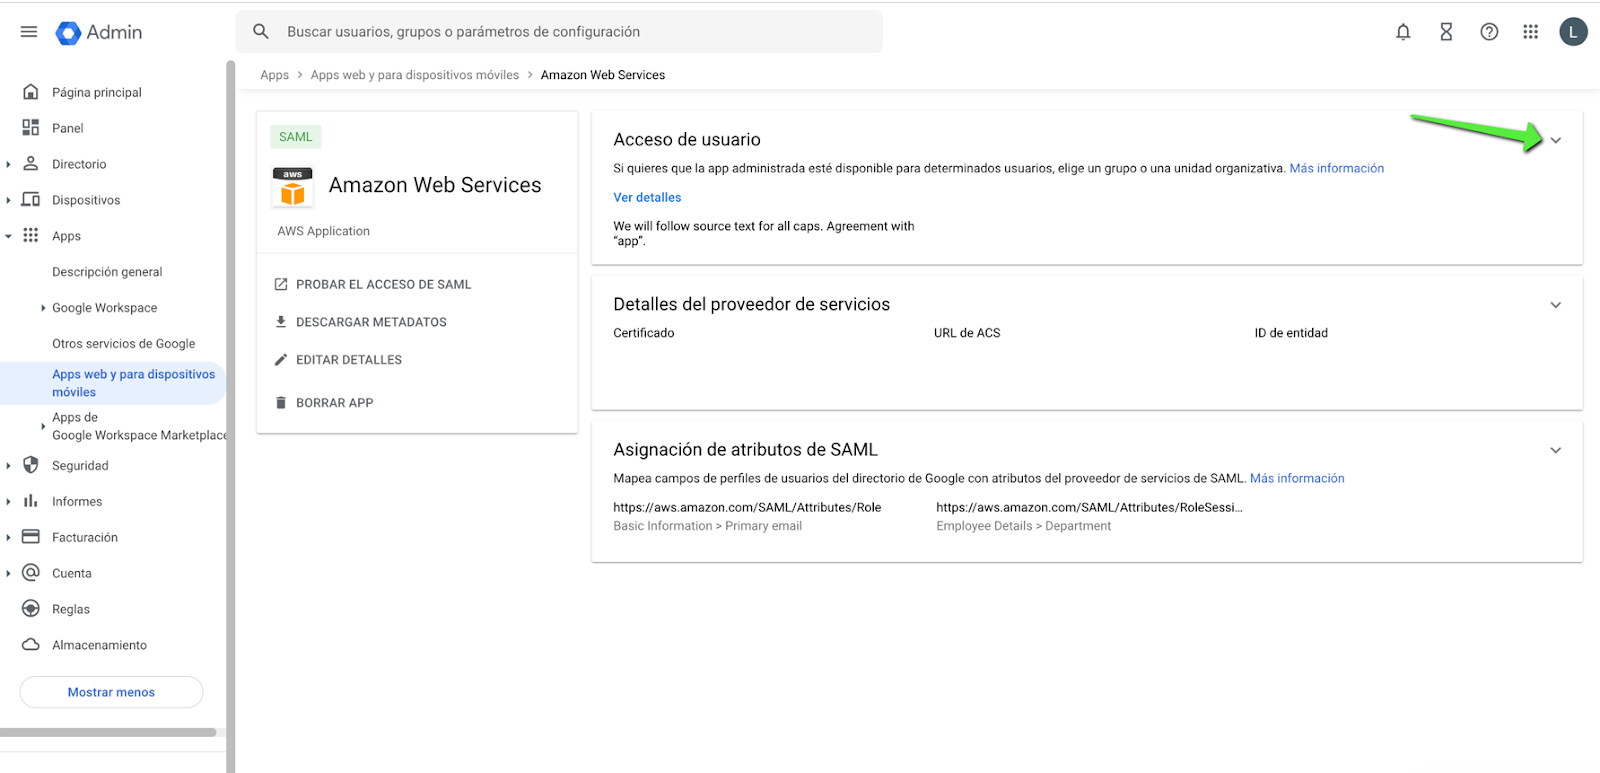Viewport: 1600px width, 773px height.
Task: Click the Google Admin logo
Action: [99, 33]
